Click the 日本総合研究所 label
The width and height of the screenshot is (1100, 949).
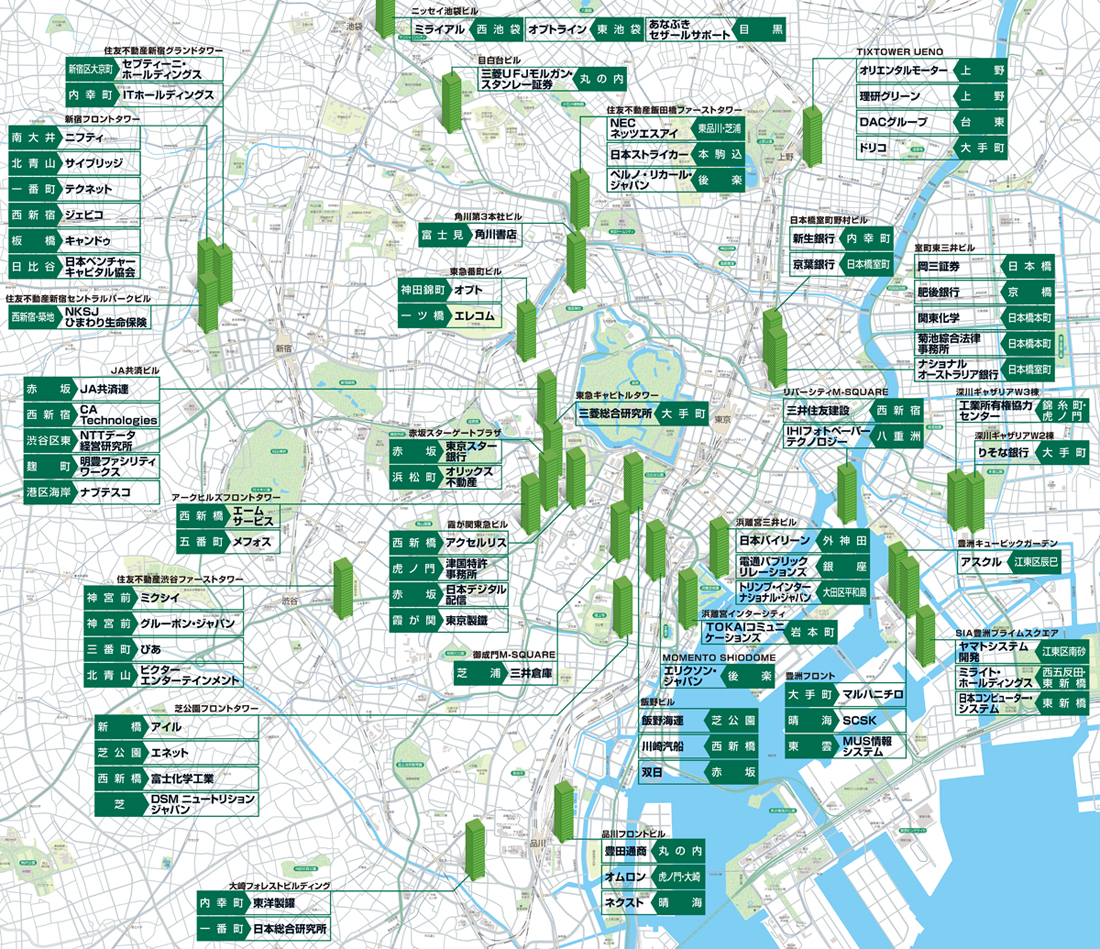tap(290, 929)
